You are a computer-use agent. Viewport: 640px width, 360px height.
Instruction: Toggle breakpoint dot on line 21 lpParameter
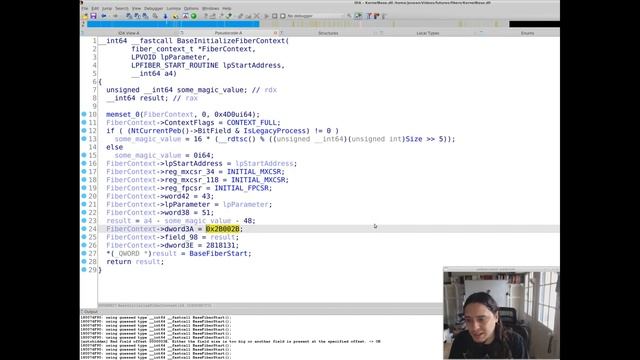(x=84, y=204)
